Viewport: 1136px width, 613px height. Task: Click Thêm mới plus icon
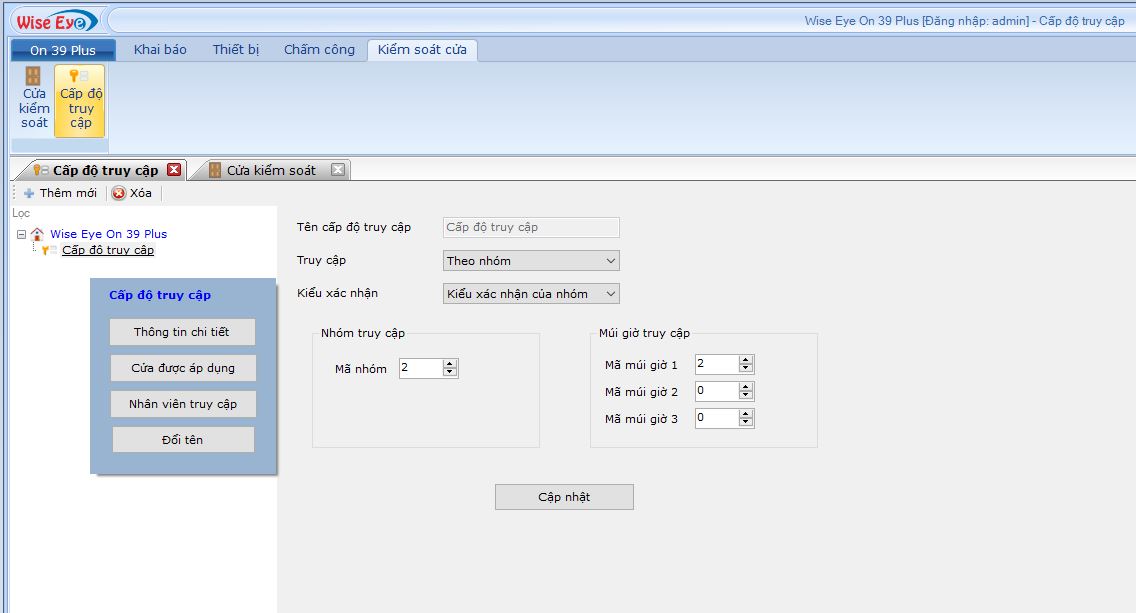[29, 193]
